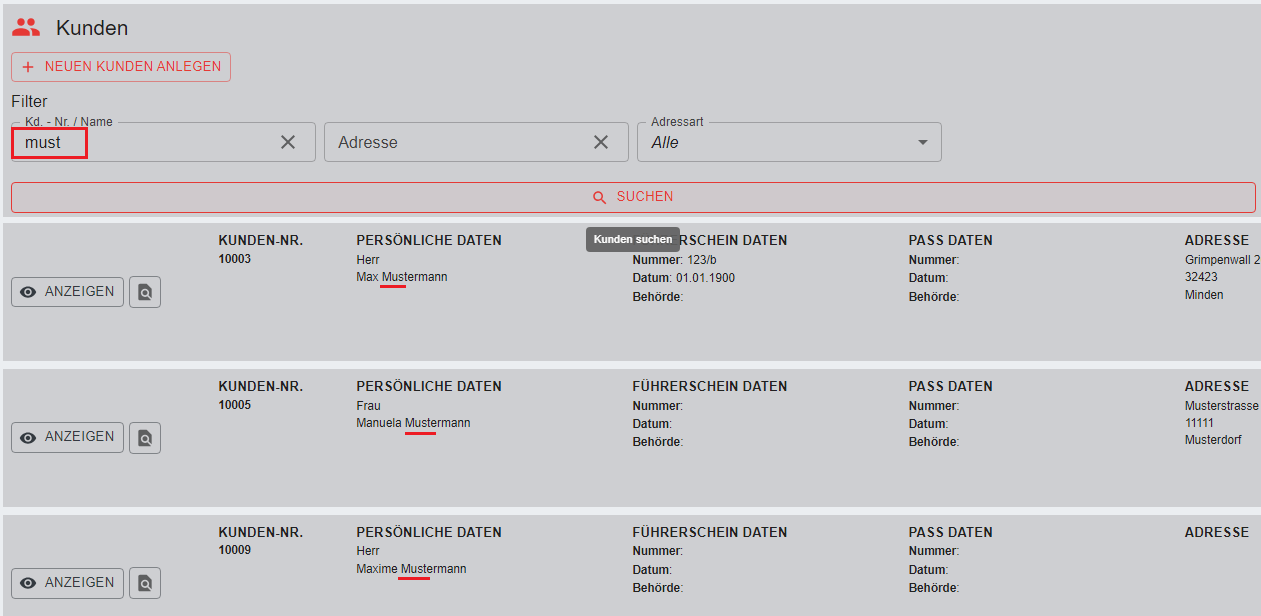Open the Adressart dropdown
Viewport: 1261px width, 616px height.
(x=789, y=142)
